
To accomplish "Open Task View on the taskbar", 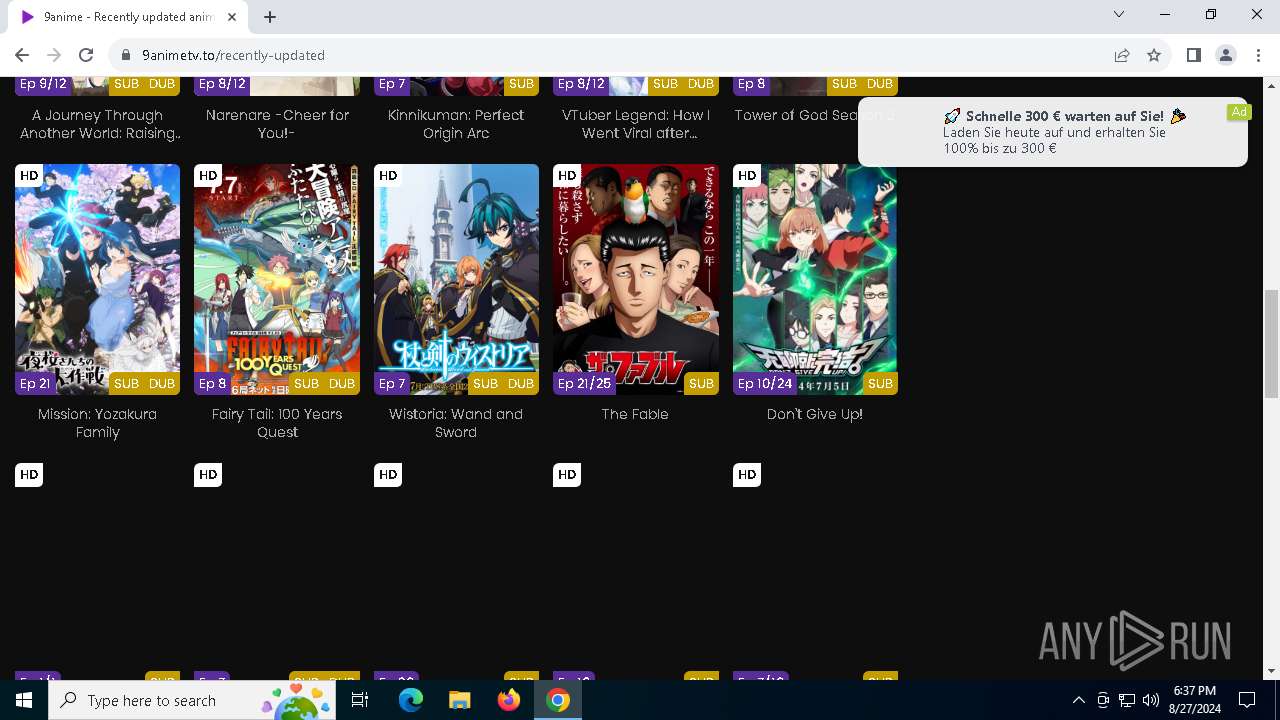I will pos(360,700).
